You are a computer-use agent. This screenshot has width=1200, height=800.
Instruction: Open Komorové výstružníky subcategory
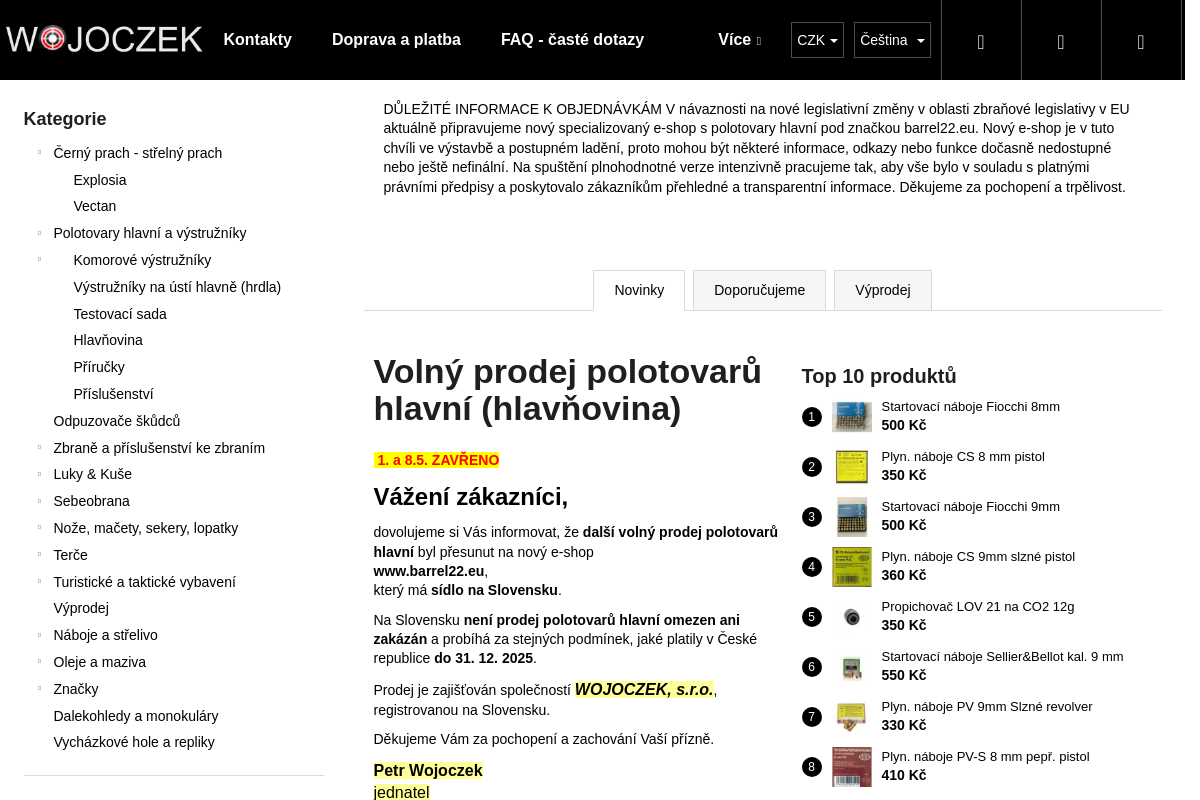[142, 260]
